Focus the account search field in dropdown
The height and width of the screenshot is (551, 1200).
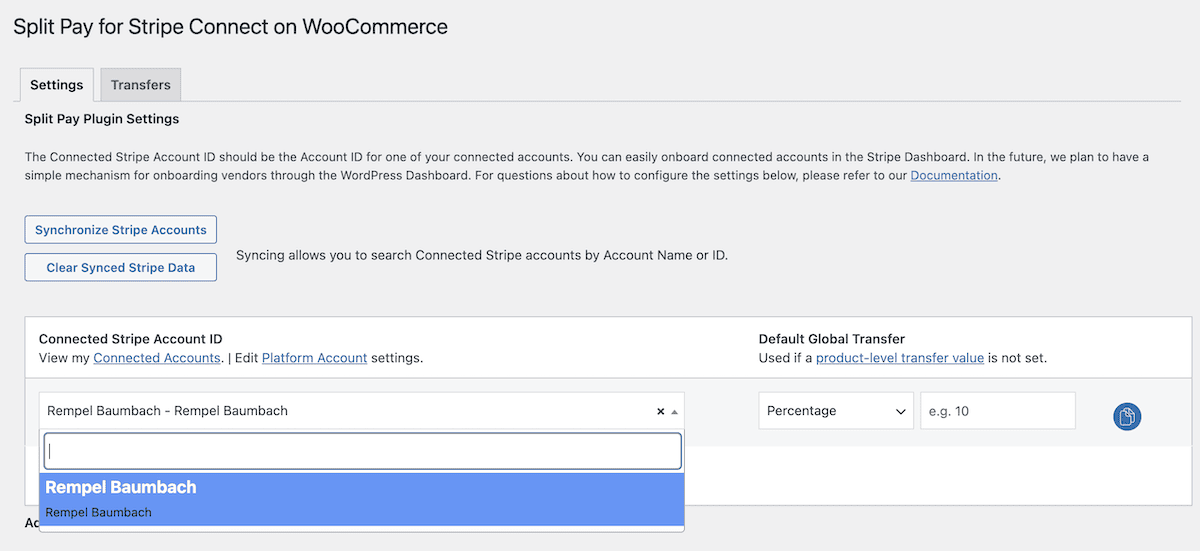pos(363,451)
